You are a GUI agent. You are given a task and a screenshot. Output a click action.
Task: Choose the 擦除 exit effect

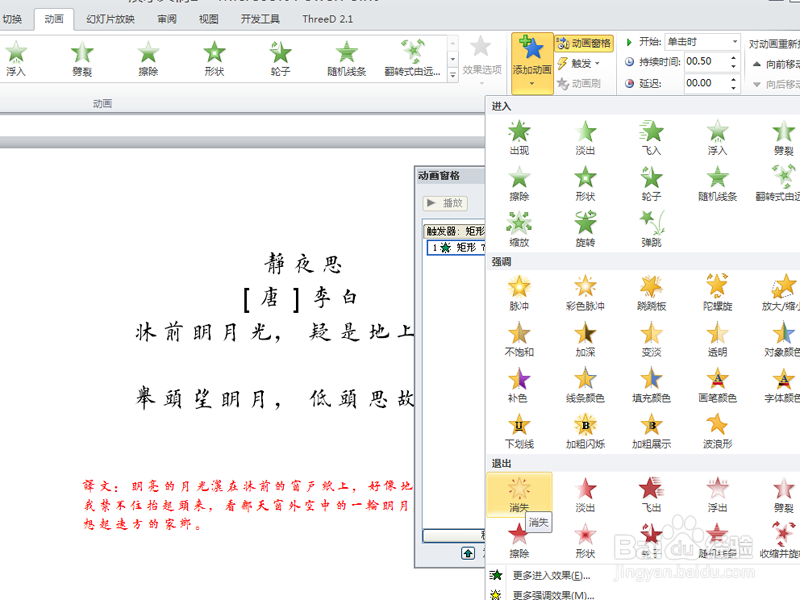click(x=519, y=540)
